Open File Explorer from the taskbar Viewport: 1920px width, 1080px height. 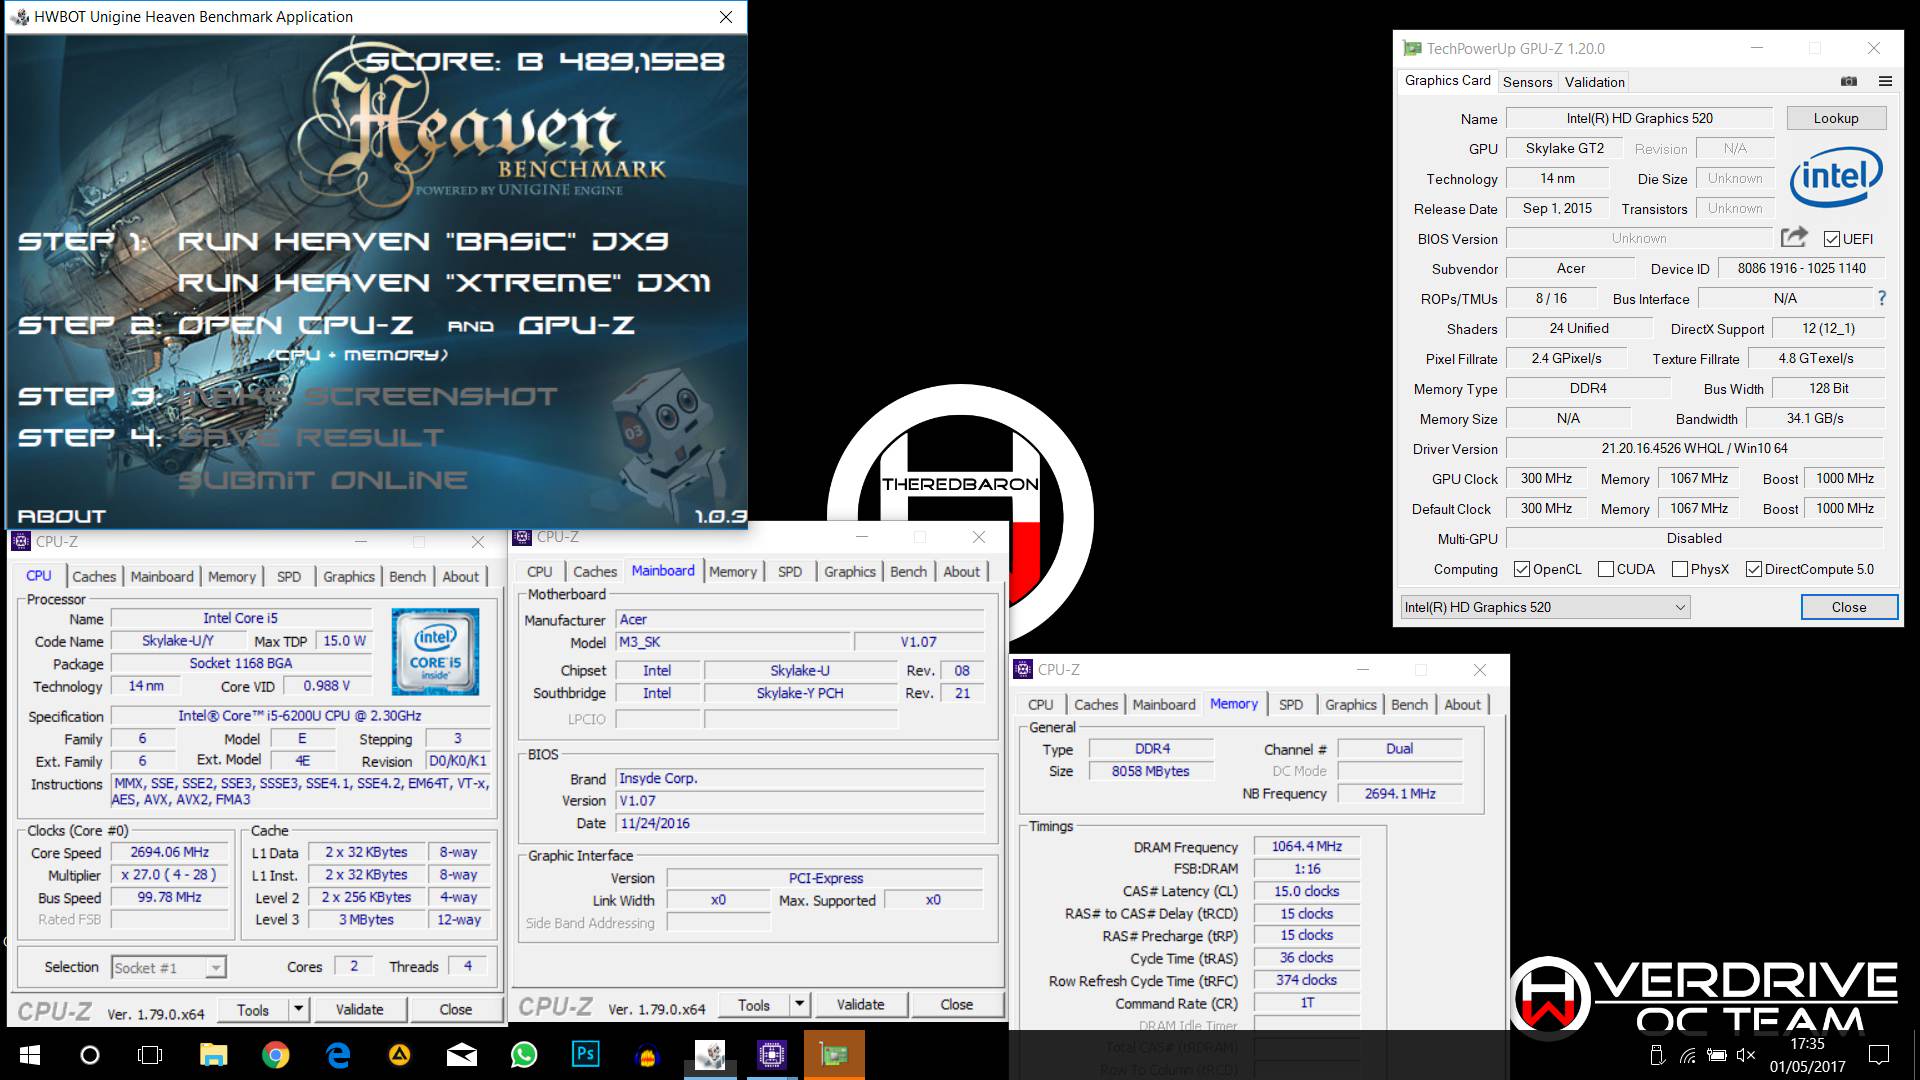click(x=213, y=1054)
